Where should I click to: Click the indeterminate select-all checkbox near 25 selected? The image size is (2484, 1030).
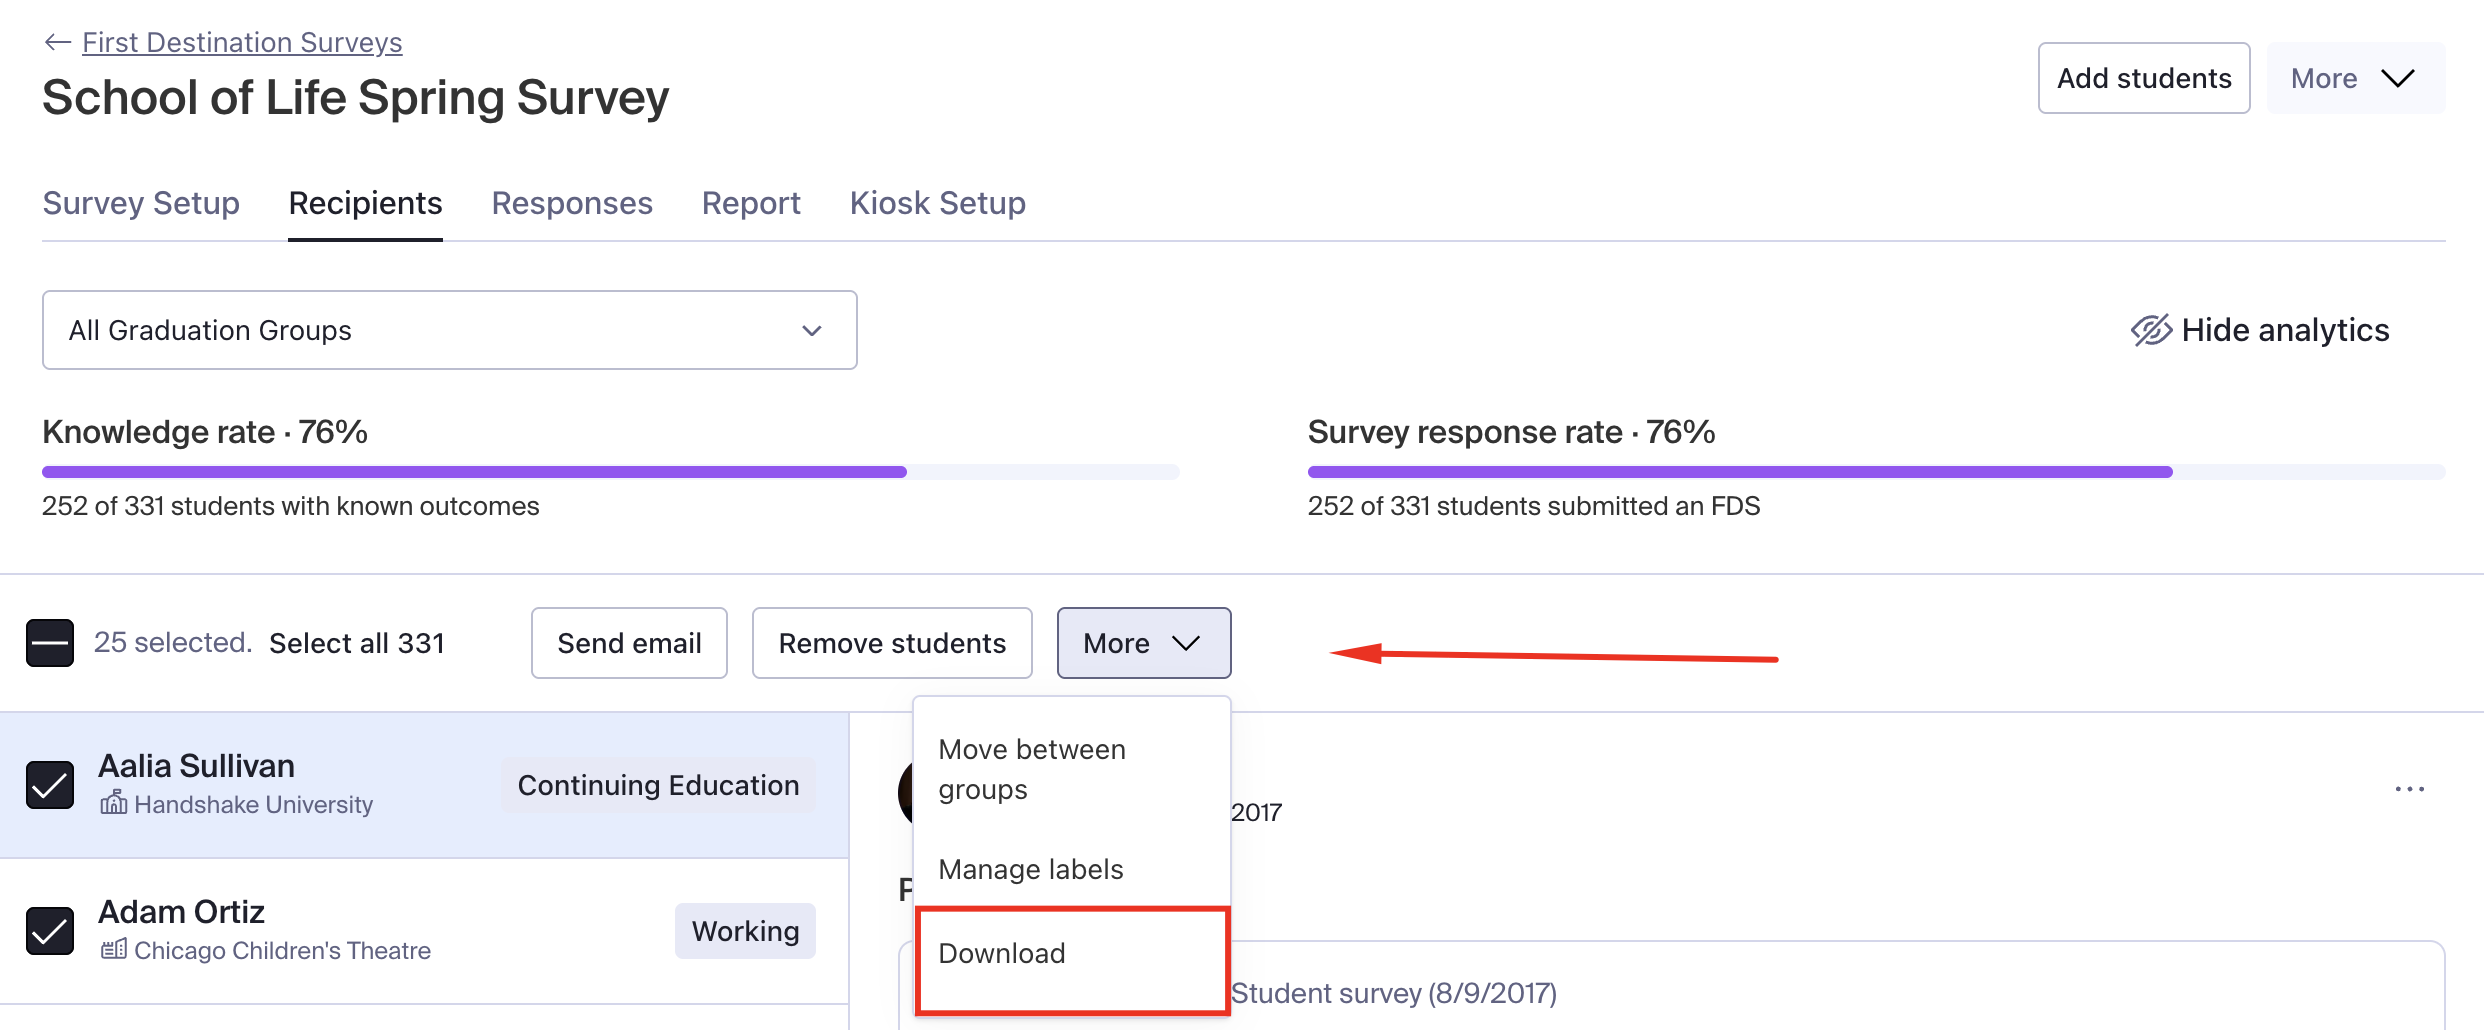(x=49, y=642)
